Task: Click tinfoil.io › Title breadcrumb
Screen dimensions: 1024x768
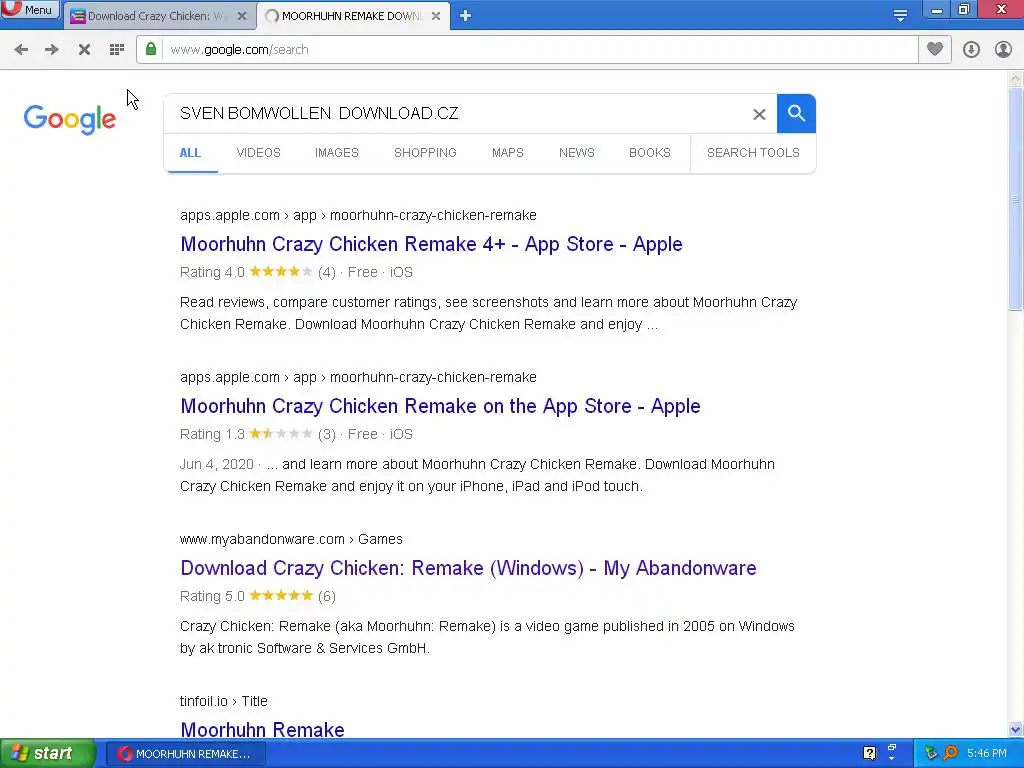Action: pos(224,701)
